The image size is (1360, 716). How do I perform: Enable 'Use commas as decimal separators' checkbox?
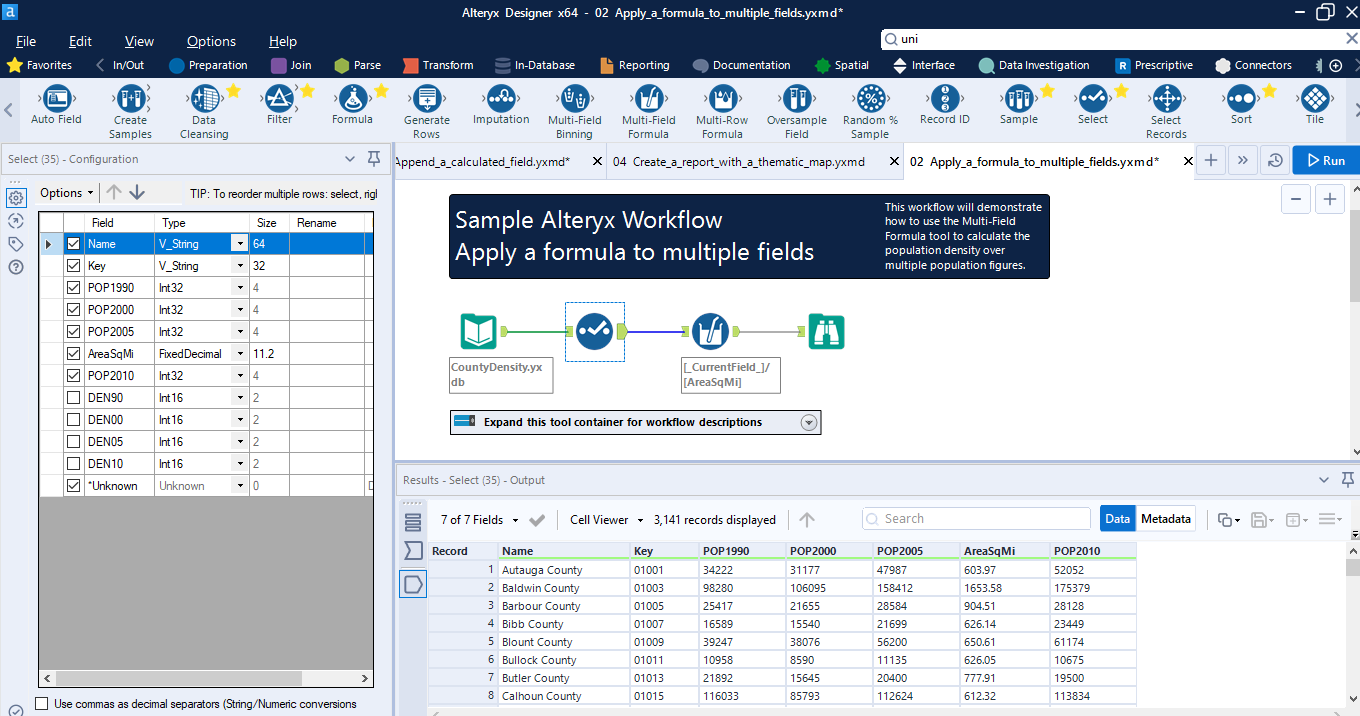tap(41, 704)
